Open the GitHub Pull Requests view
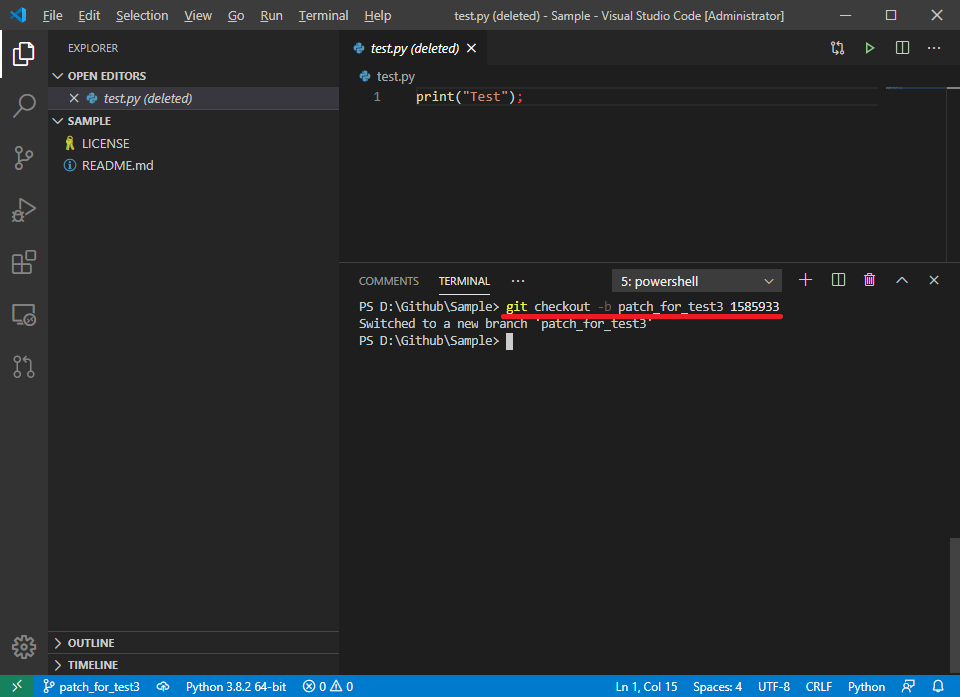This screenshot has width=960, height=697. click(x=24, y=367)
